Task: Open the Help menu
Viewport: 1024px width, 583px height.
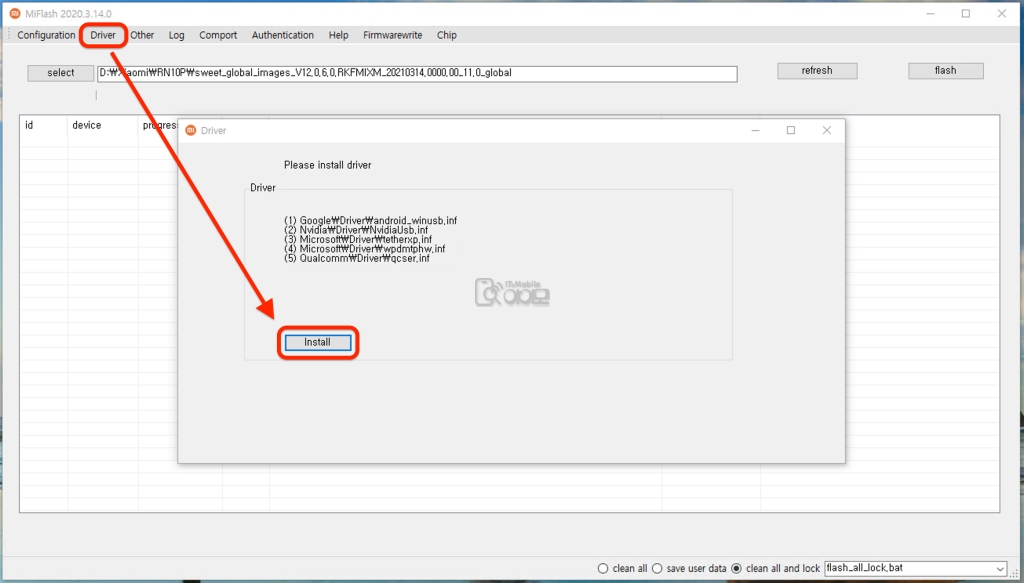Action: click(338, 35)
